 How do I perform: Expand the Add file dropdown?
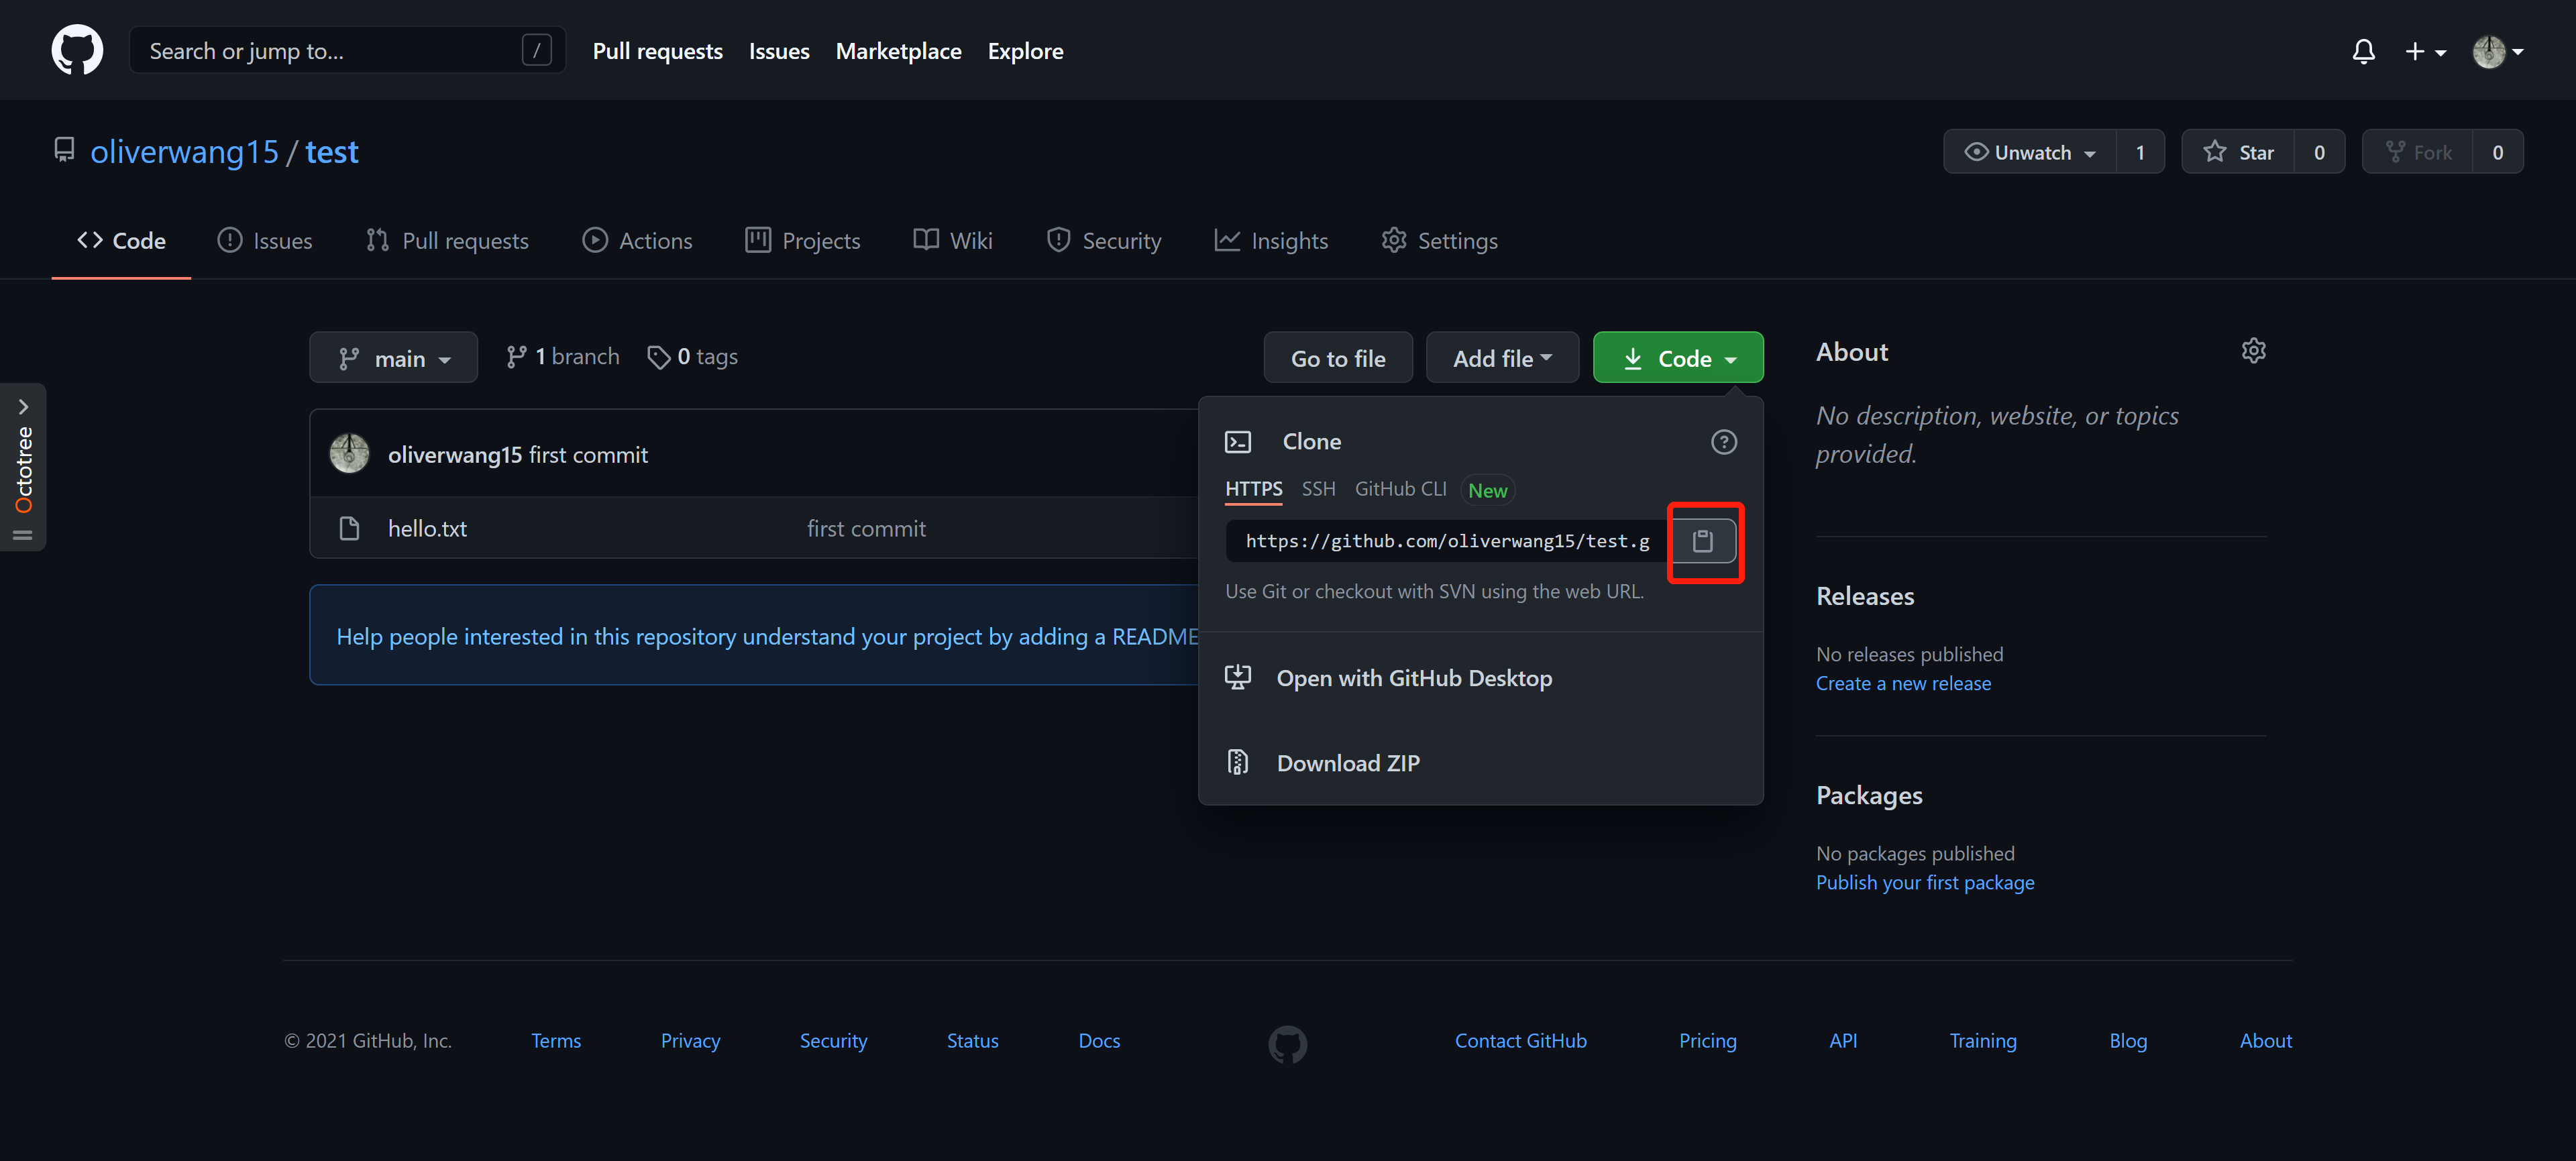1502,358
